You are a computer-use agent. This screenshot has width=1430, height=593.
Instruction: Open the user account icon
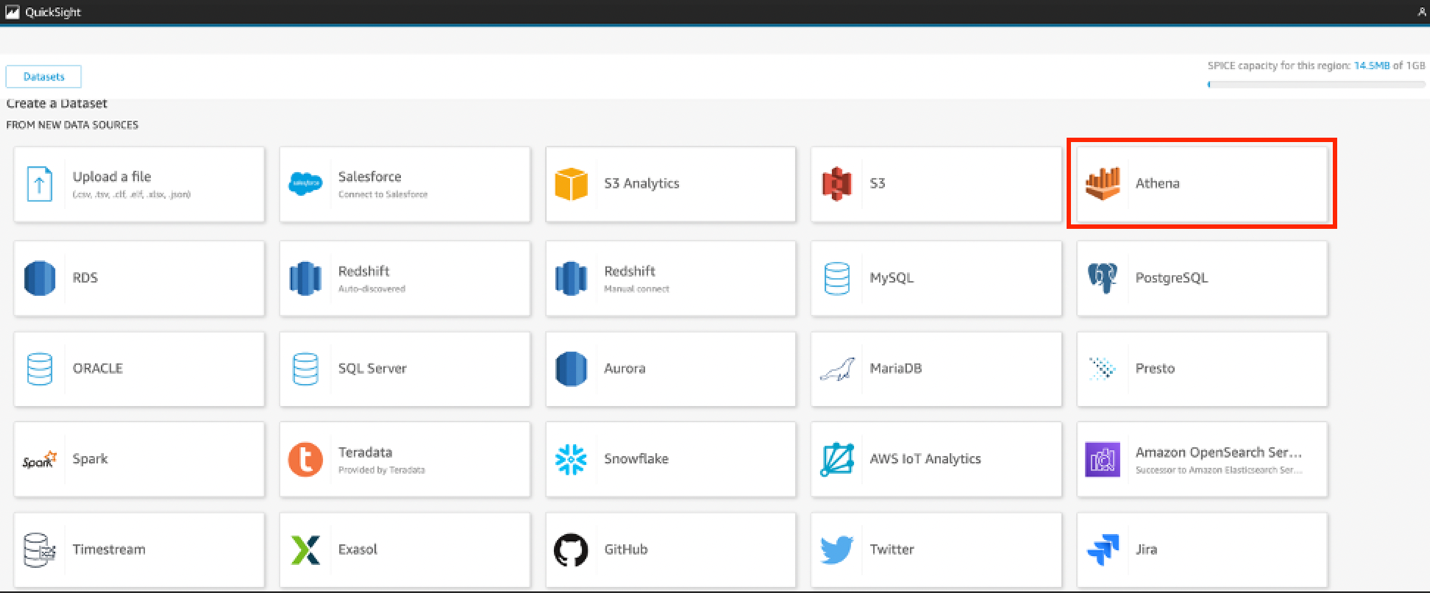tap(1422, 12)
